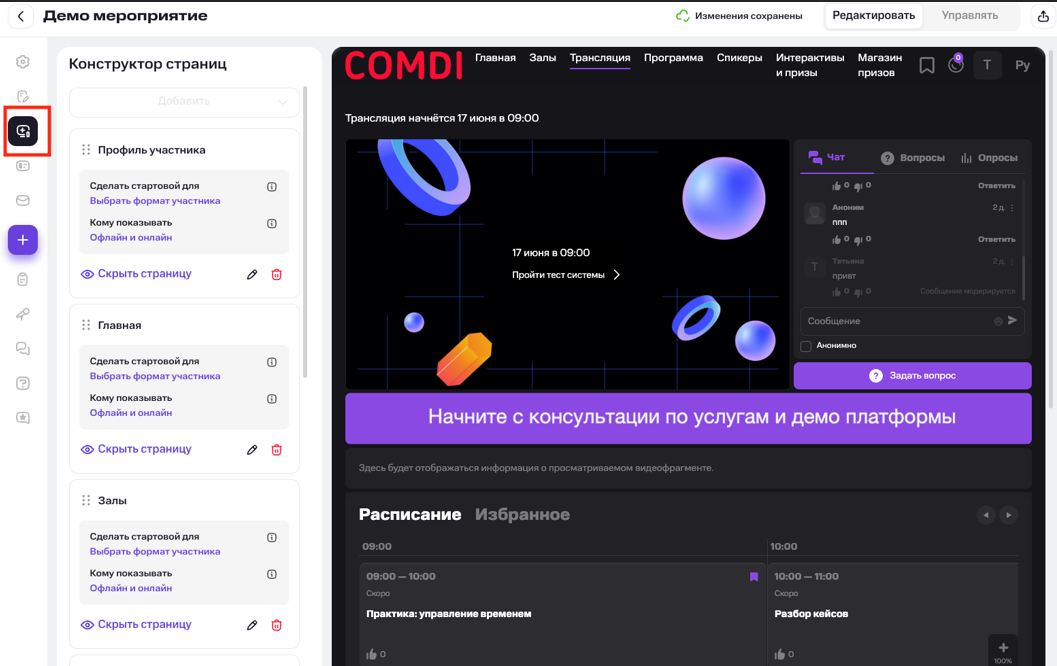Delete the Залы page with the trash icon
The width and height of the screenshot is (1057, 666).
click(276, 625)
